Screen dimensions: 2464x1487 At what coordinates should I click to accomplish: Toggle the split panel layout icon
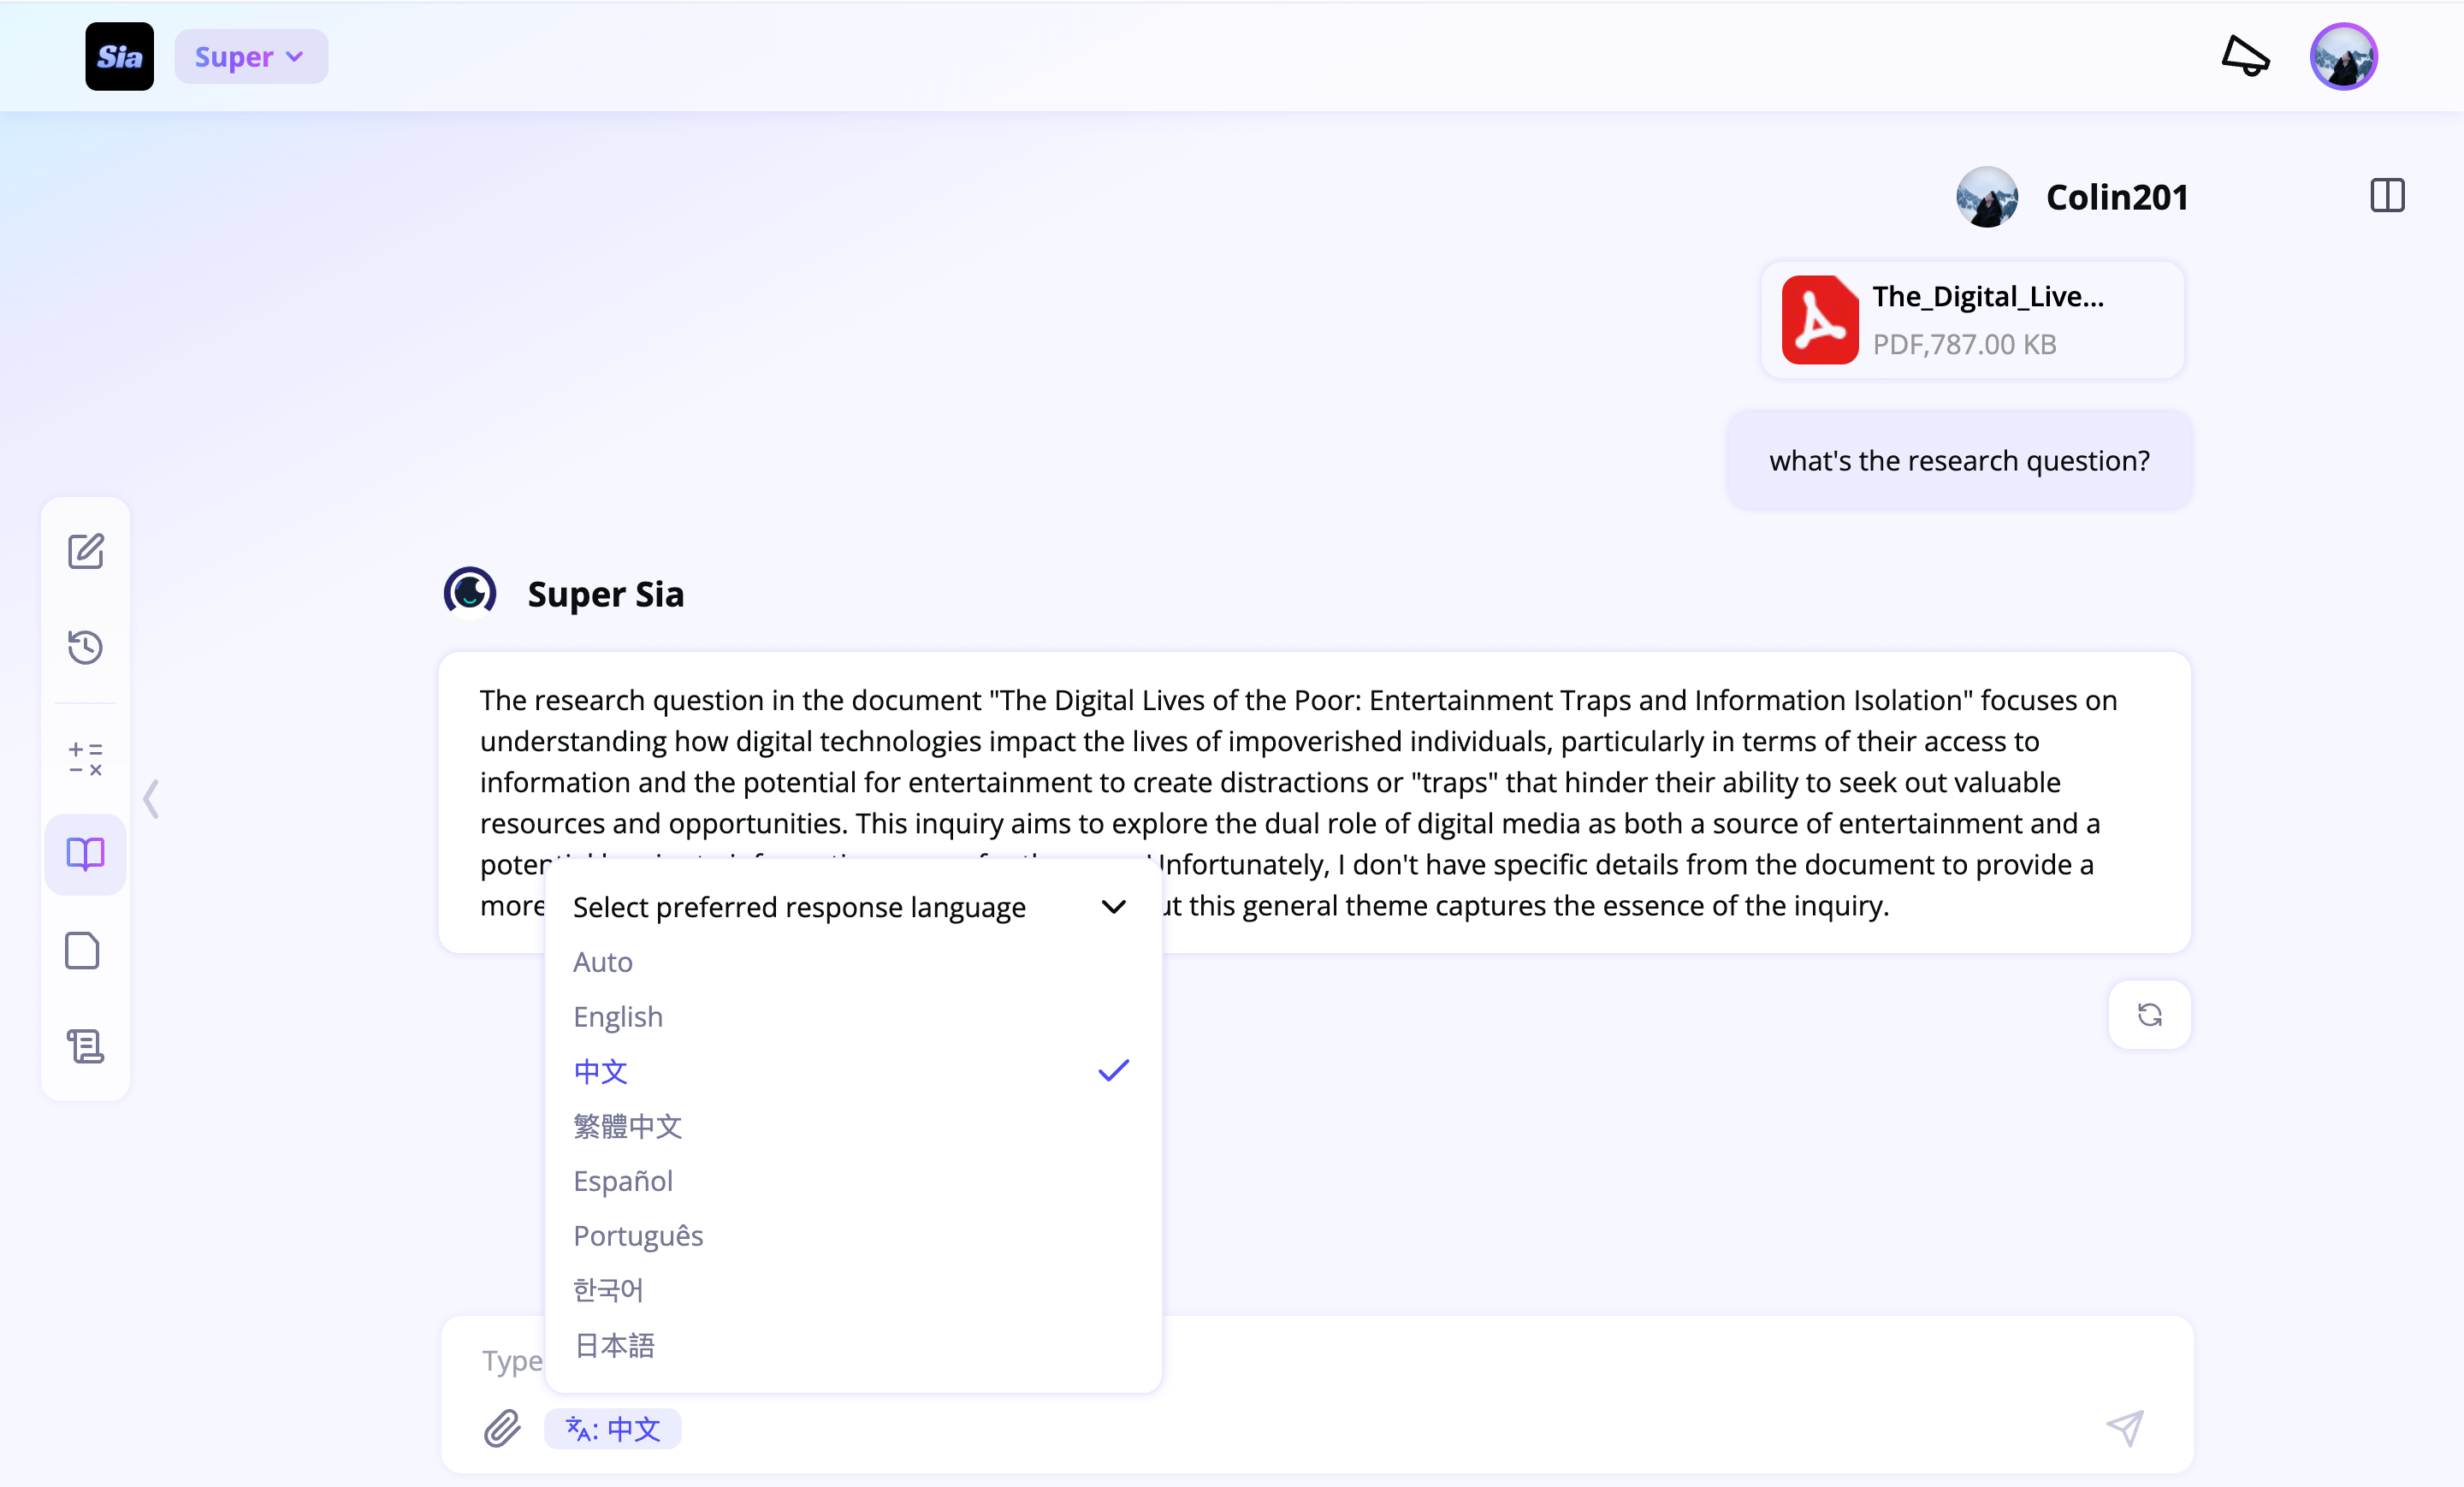(x=2387, y=195)
